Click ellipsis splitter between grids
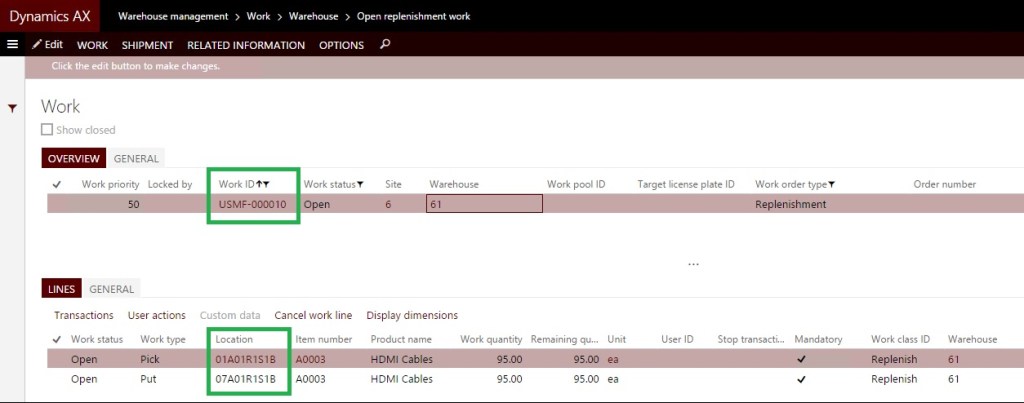The width and height of the screenshot is (1024, 403). 693,265
